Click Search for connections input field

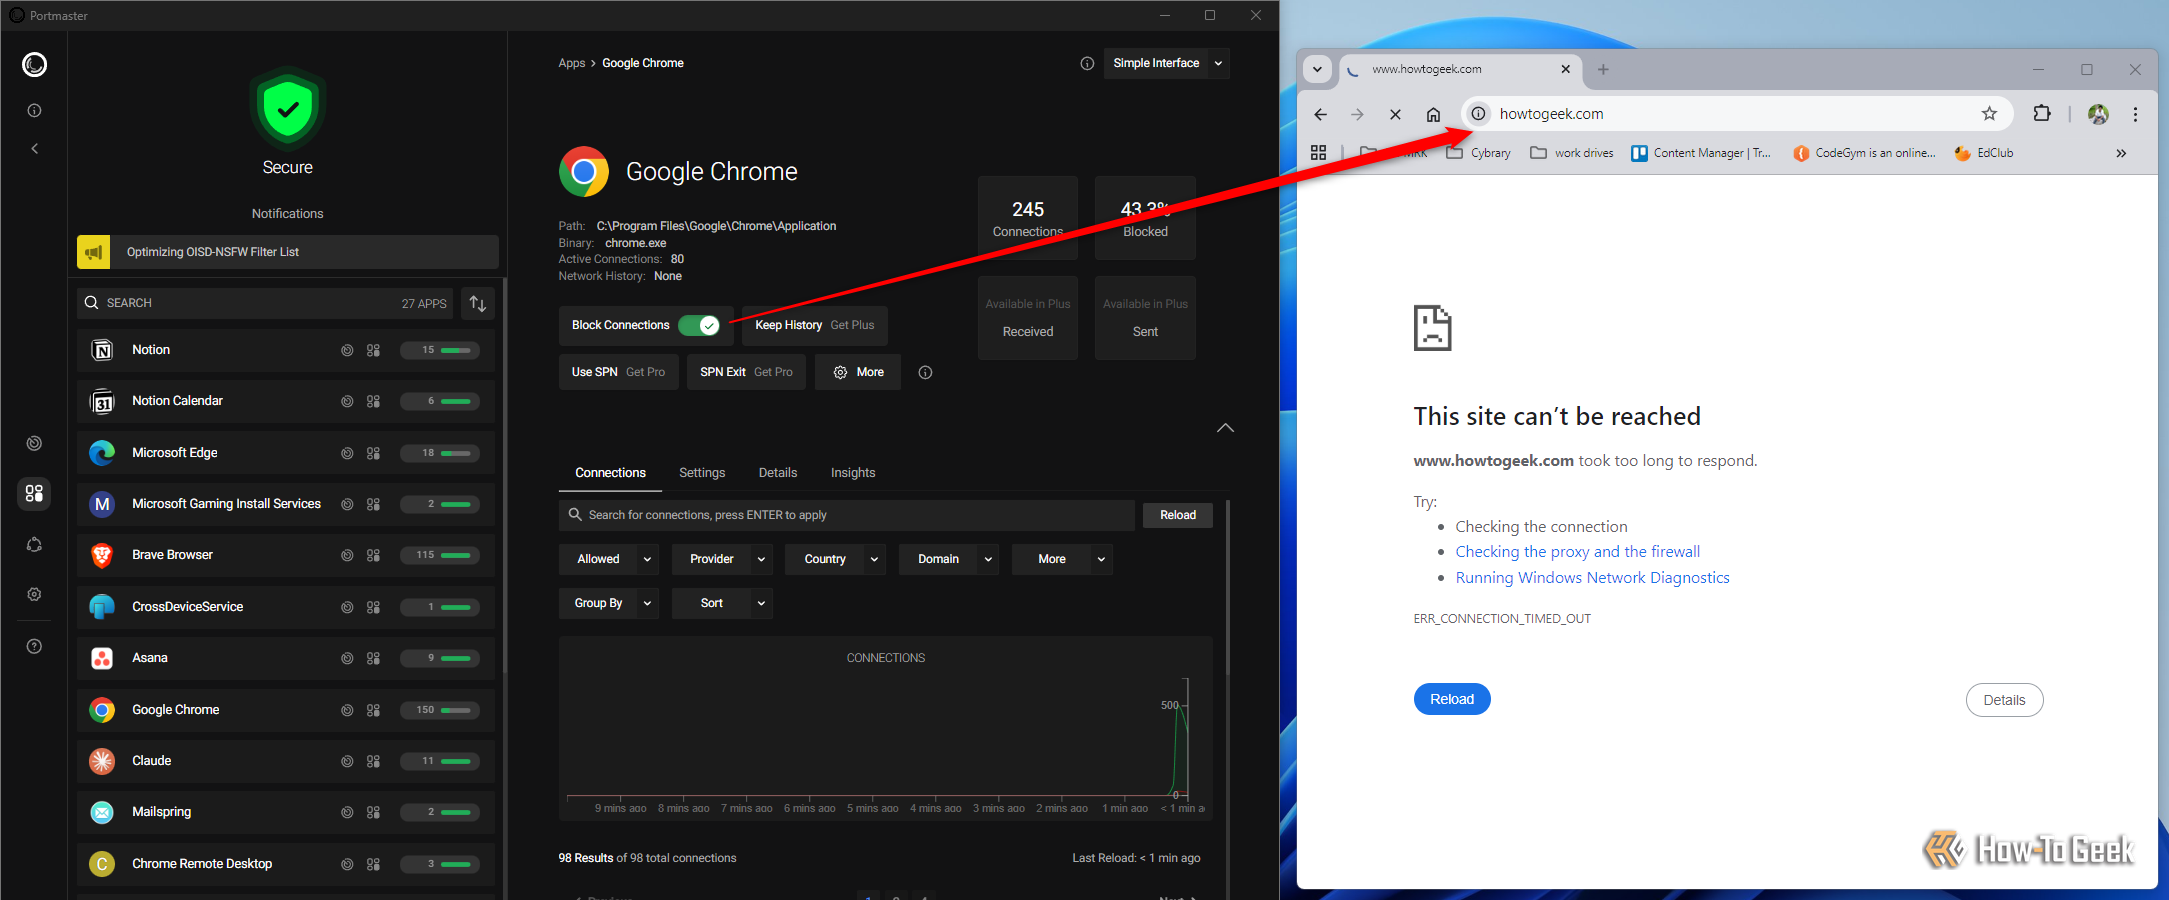point(847,515)
